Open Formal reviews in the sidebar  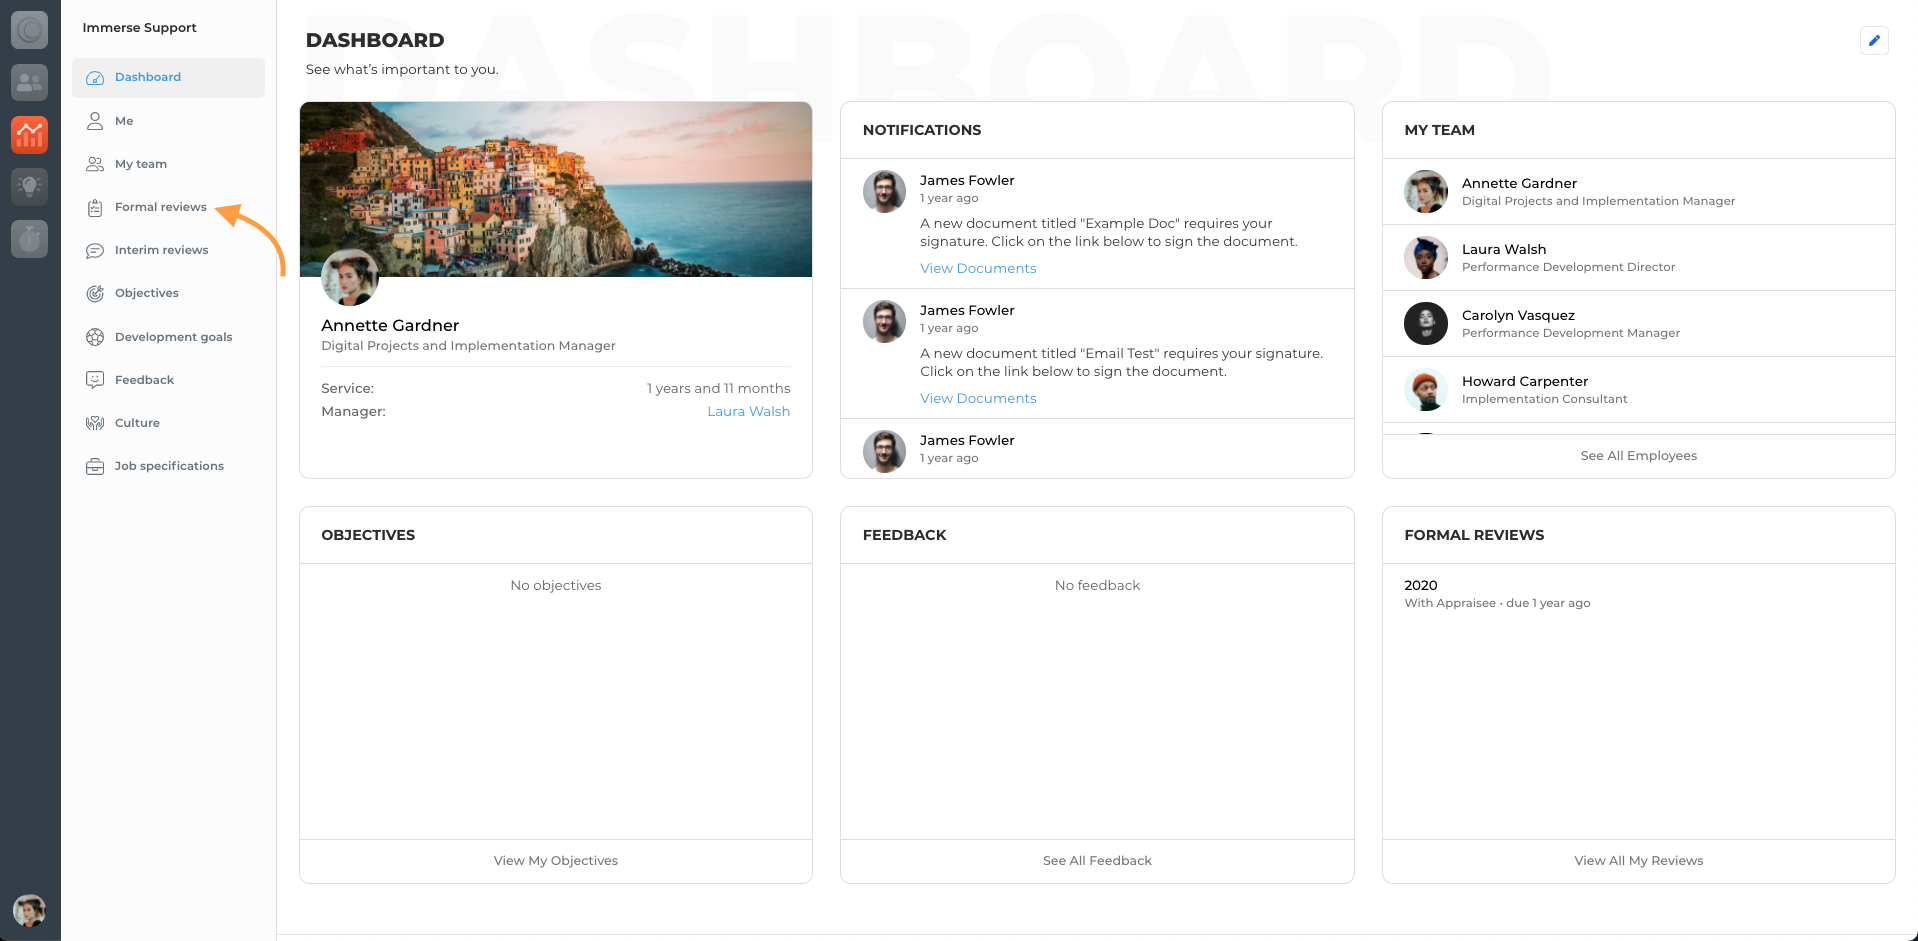click(168, 207)
